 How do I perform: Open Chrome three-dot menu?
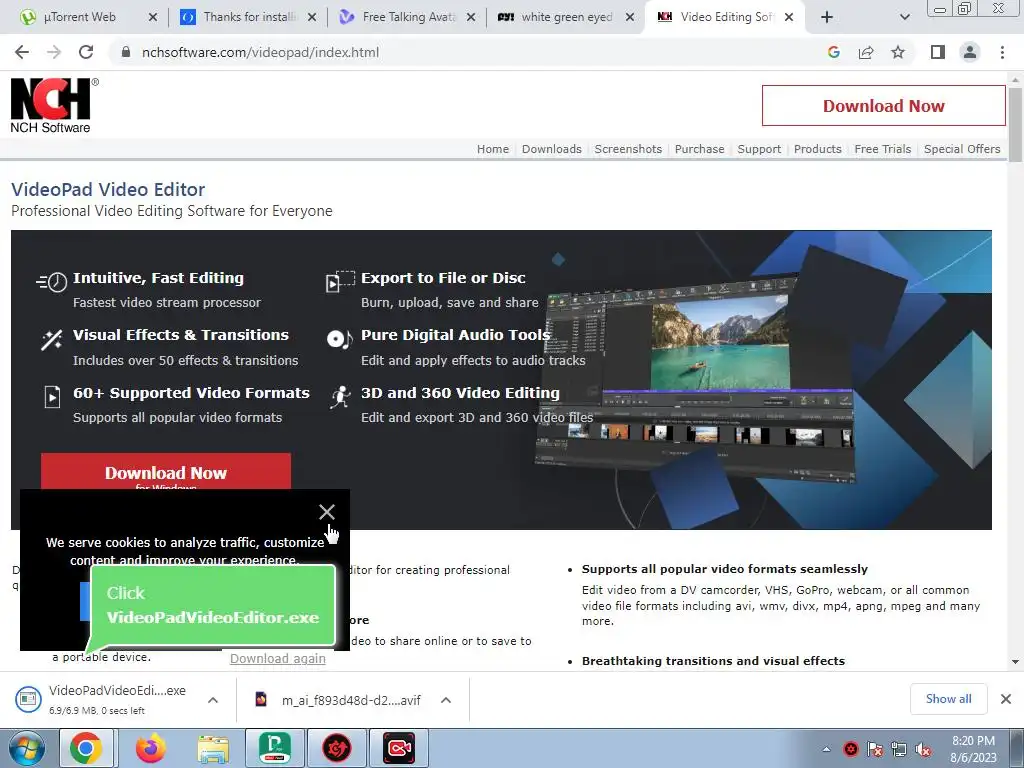[1002, 52]
